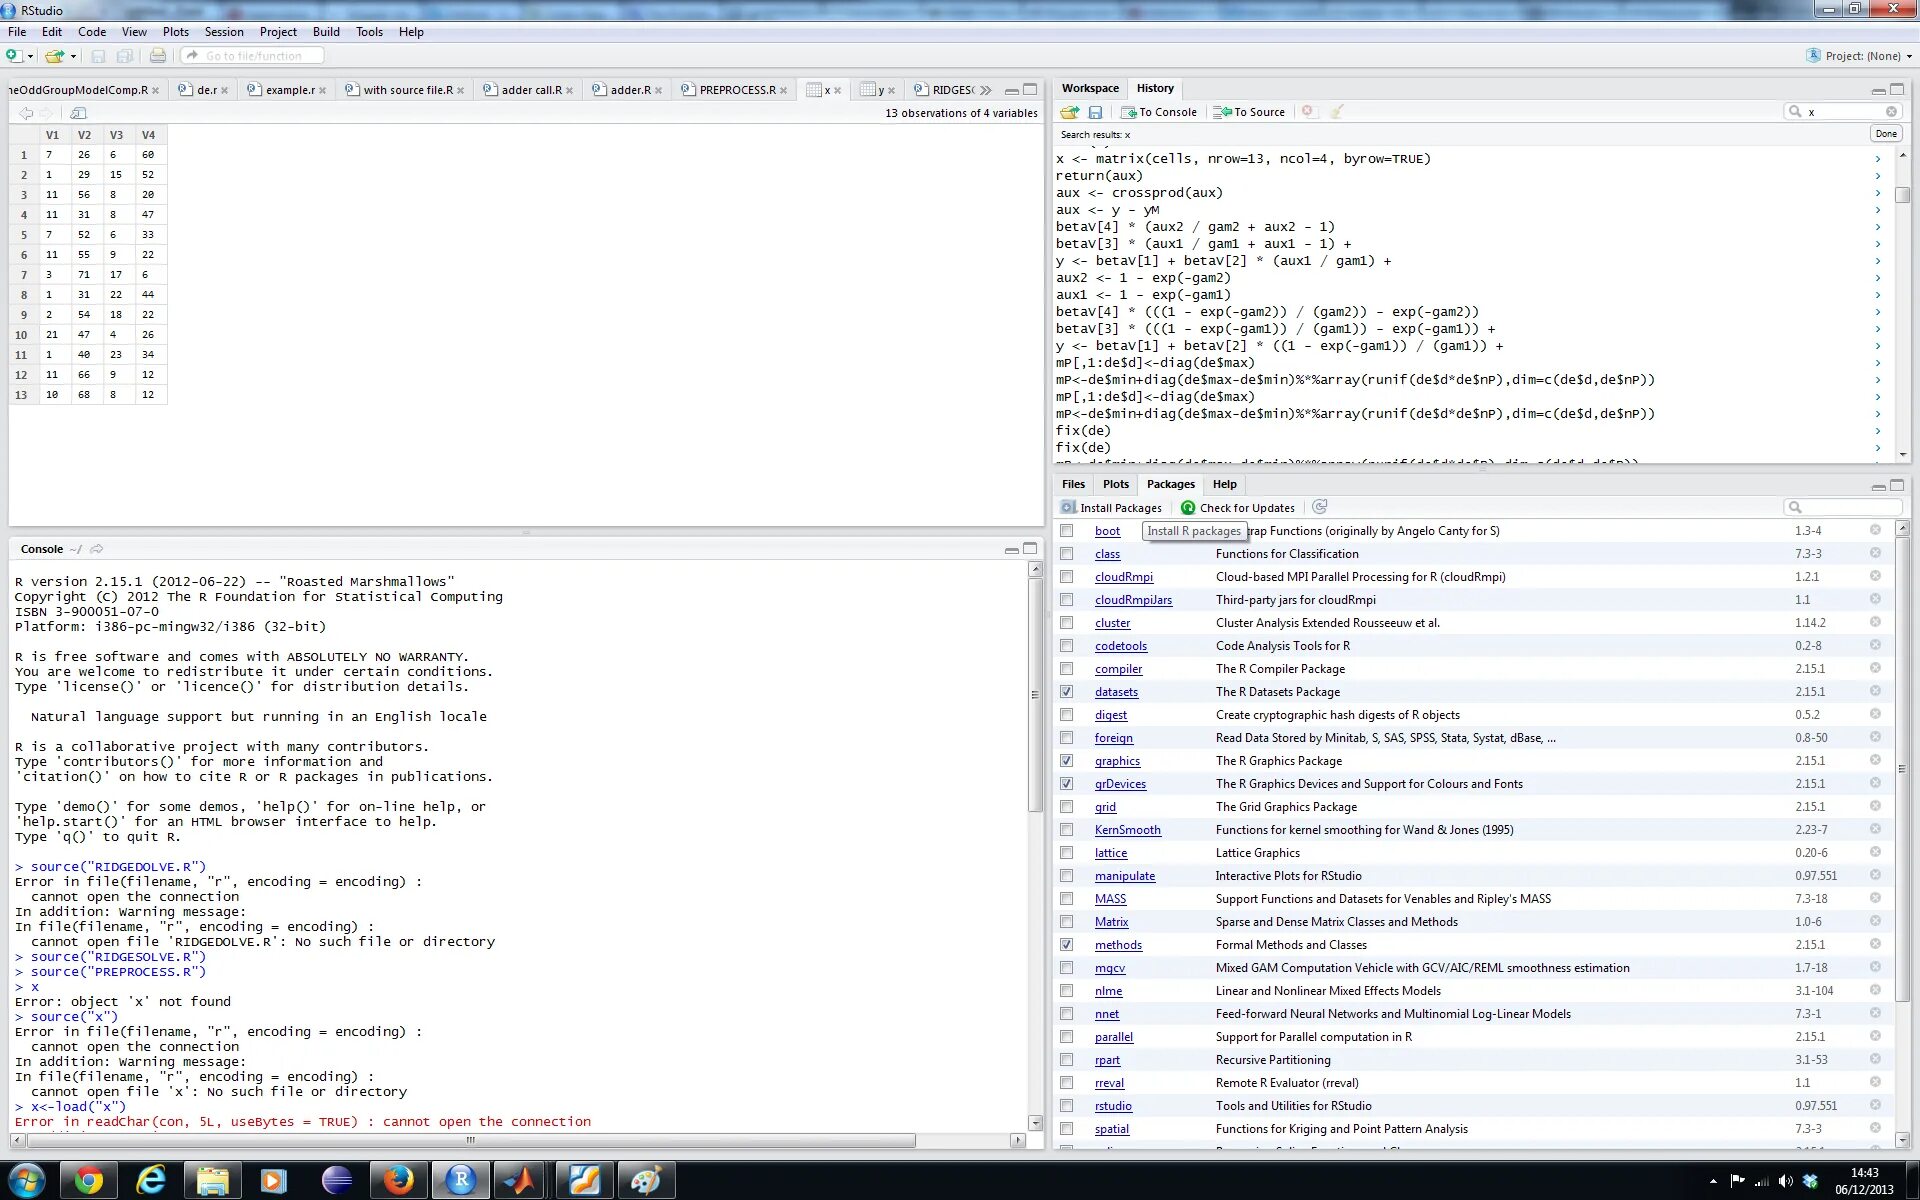Expand the Project (None) menu
Image resolution: width=1920 pixels, height=1200 pixels.
click(1861, 56)
